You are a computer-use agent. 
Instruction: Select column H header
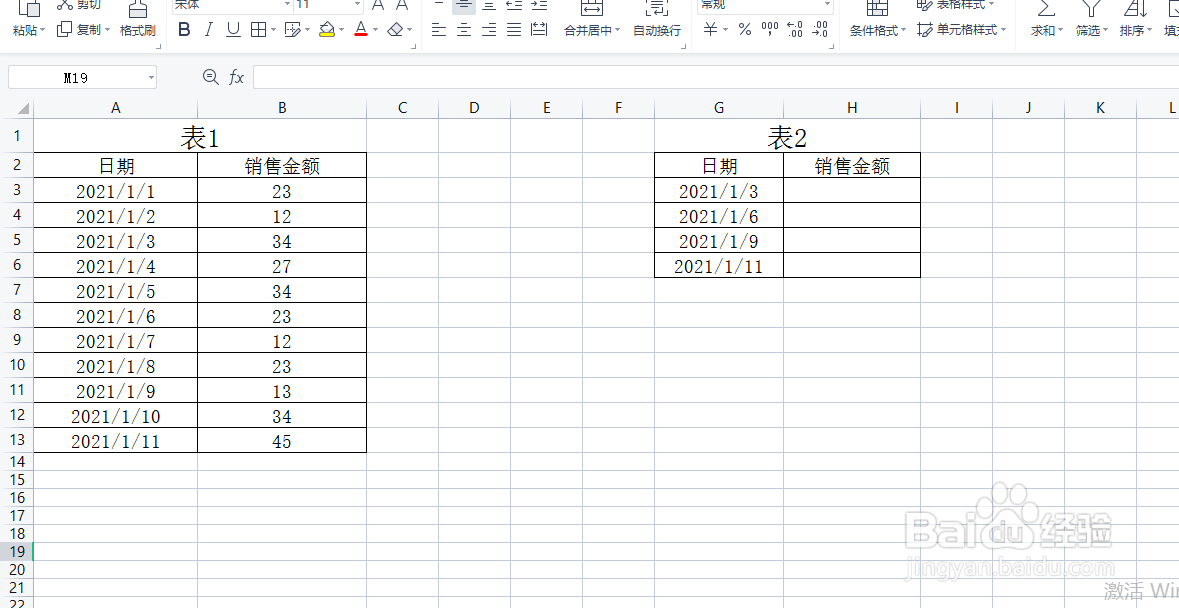[x=852, y=108]
